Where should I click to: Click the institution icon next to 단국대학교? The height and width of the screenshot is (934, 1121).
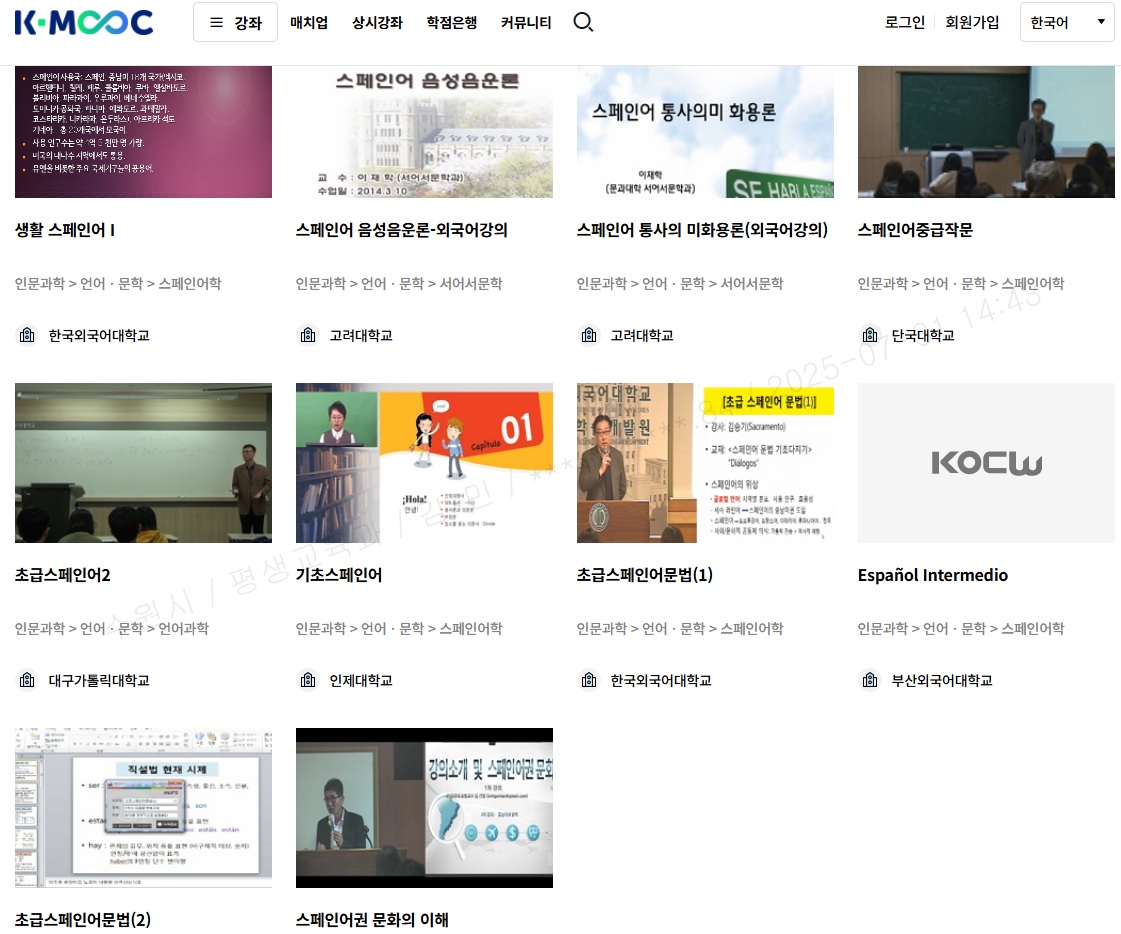tap(870, 335)
